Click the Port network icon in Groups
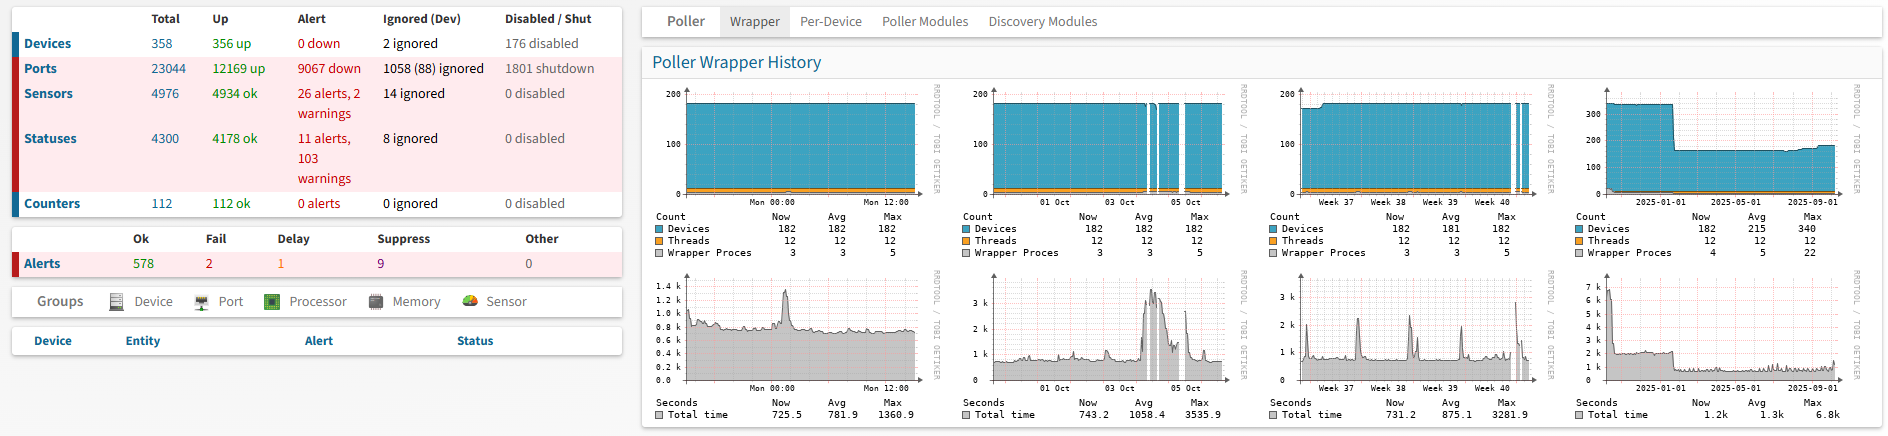 [x=201, y=302]
